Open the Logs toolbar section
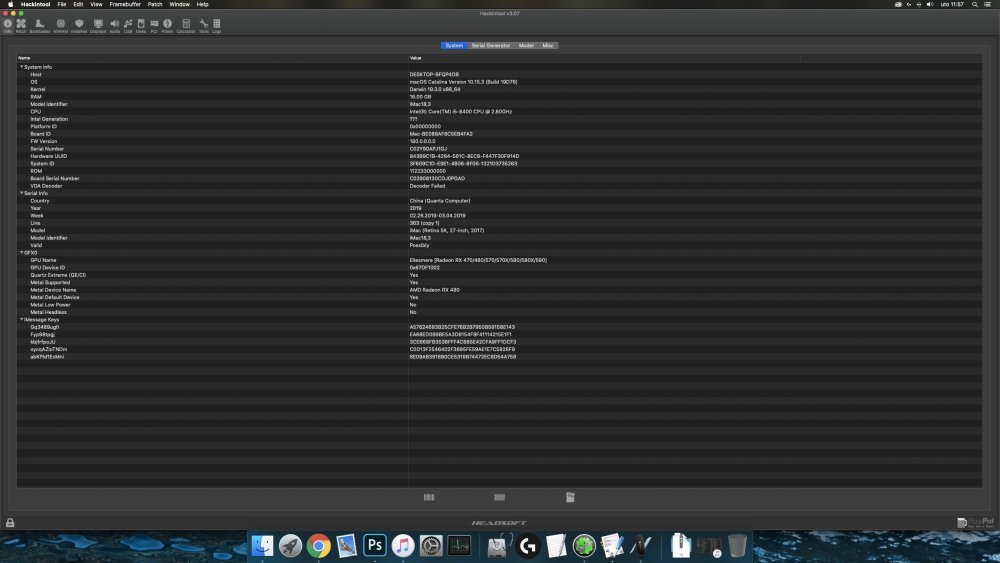1000x563 pixels. tap(217, 26)
